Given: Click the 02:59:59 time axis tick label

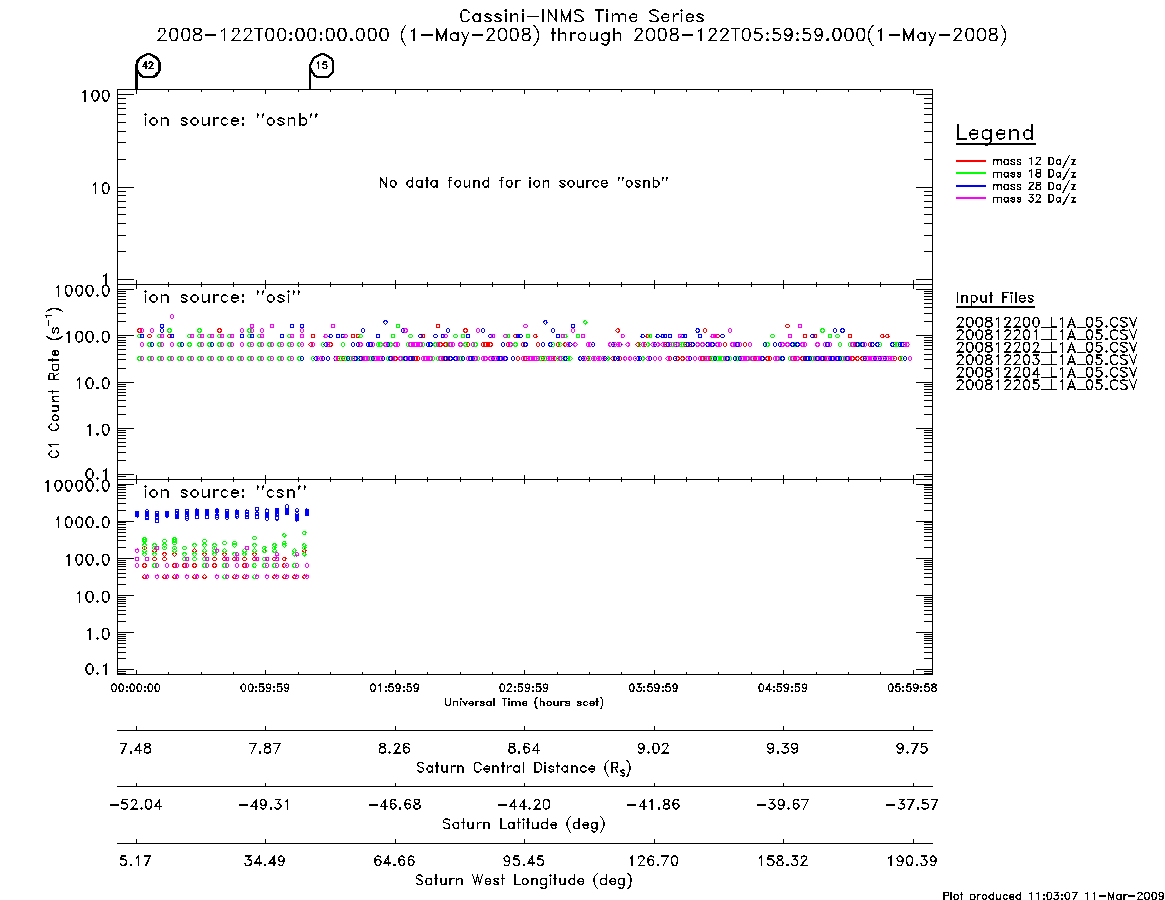Looking at the screenshot, I should click(x=524, y=688).
